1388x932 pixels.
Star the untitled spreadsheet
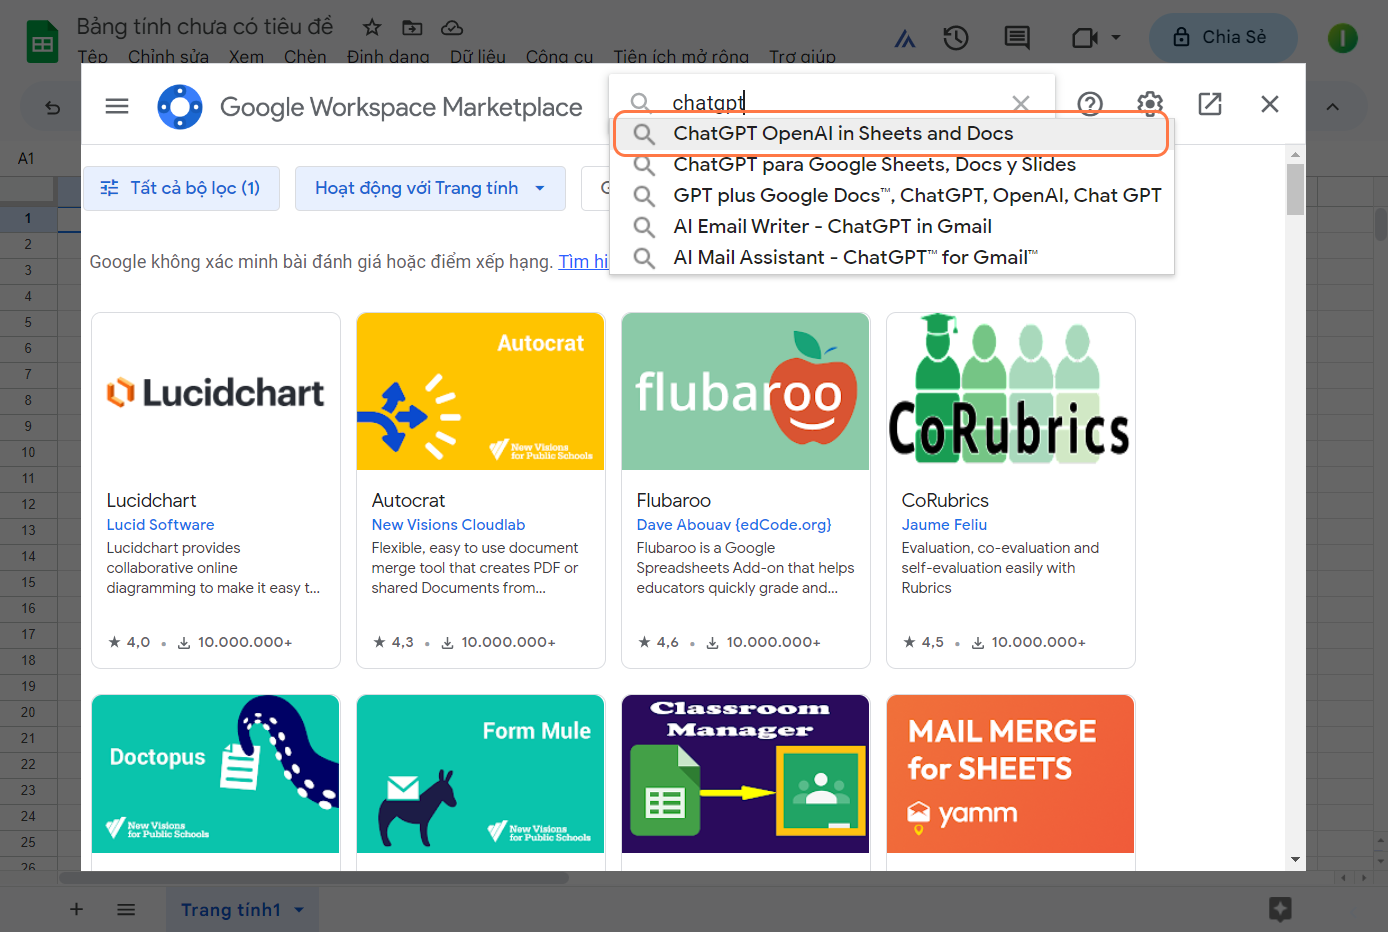point(372,27)
